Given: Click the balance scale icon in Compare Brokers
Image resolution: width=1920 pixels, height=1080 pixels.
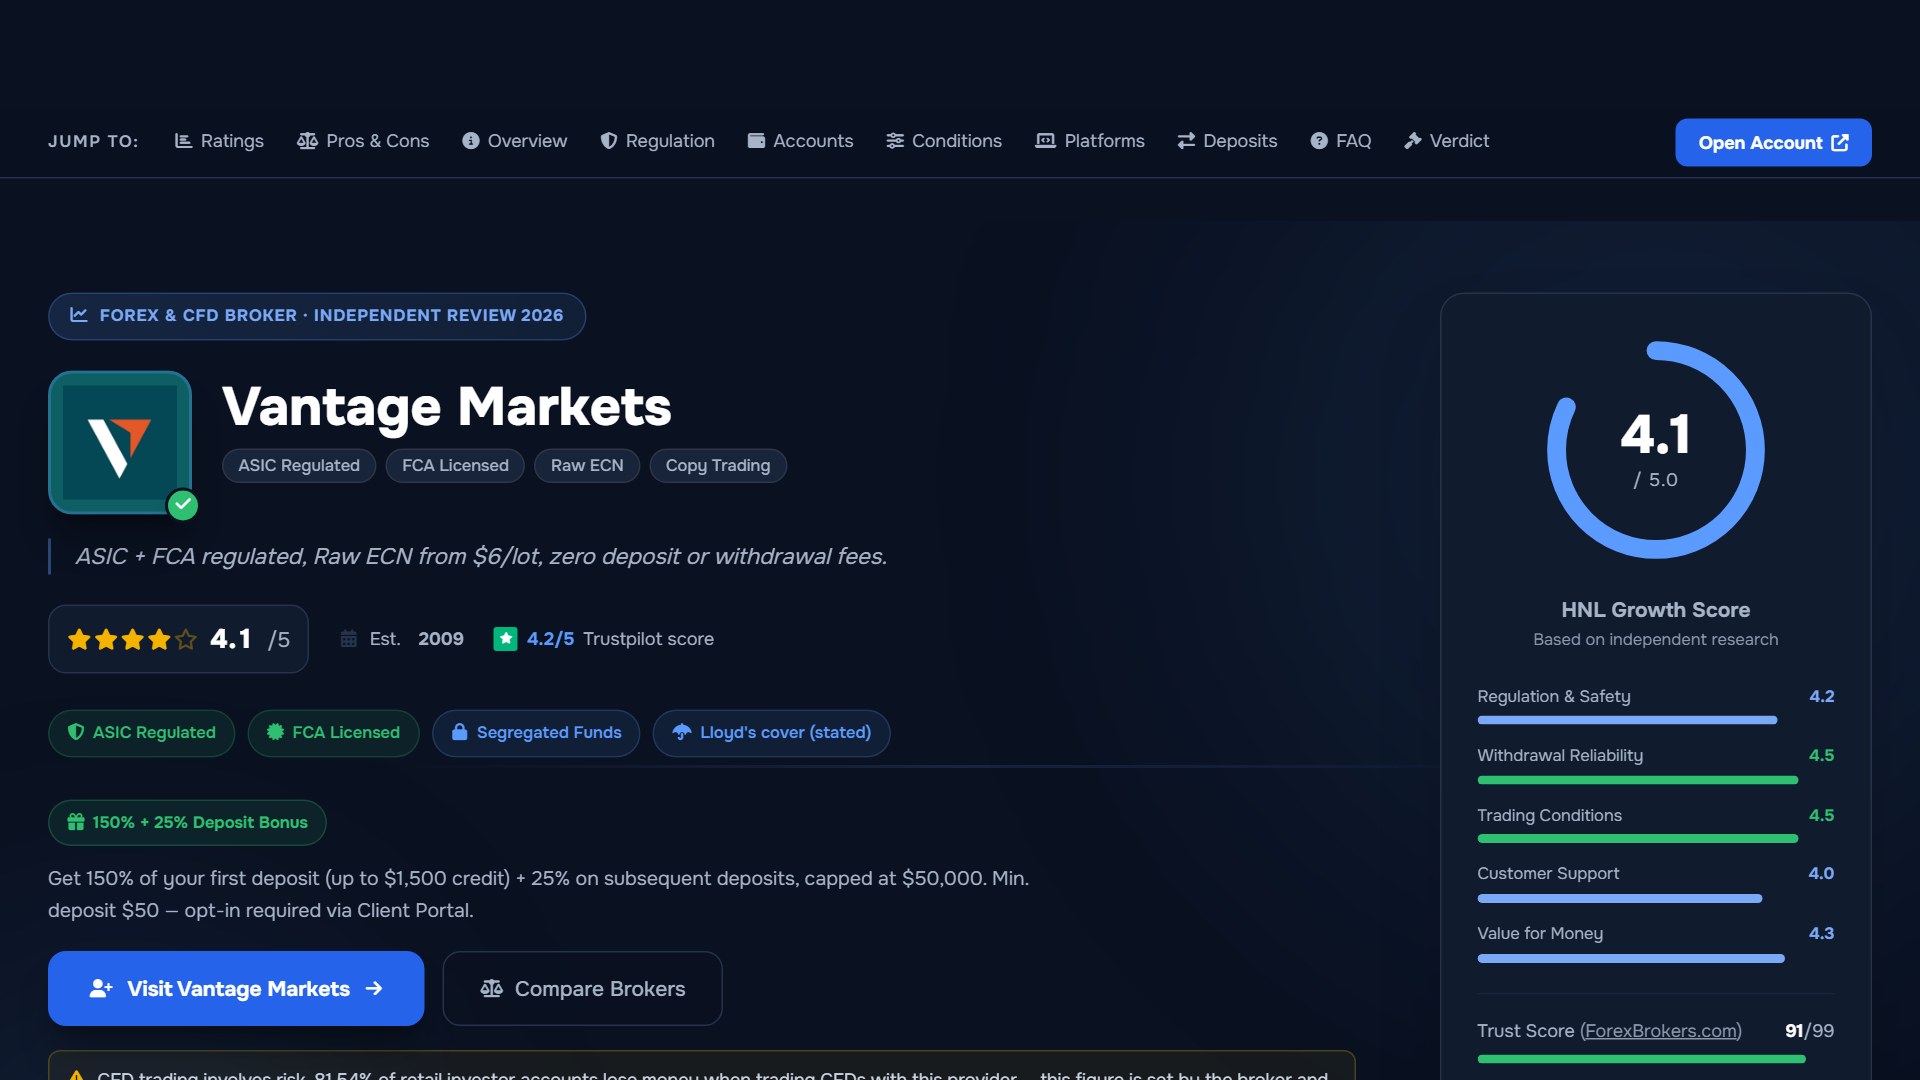Looking at the screenshot, I should point(492,988).
